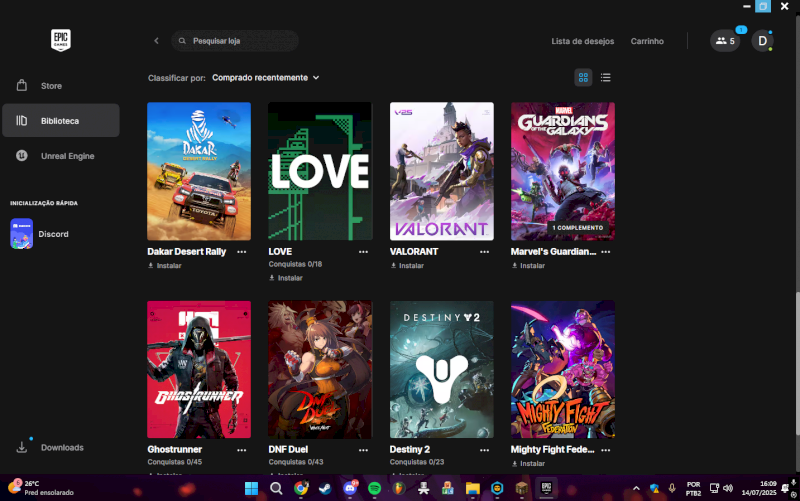The width and height of the screenshot is (800, 501).
Task: Click the library vertical scrollbar
Action: pos(797,363)
